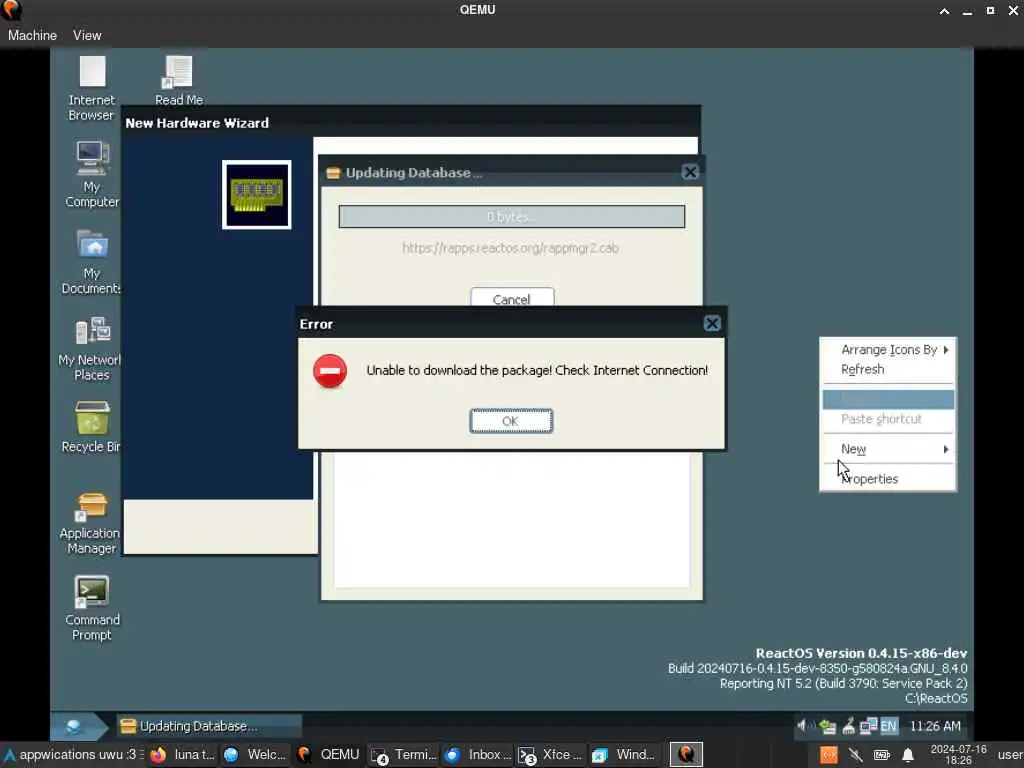The height and width of the screenshot is (768, 1024).
Task: Select the Command Prompt desktop icon
Action: 91,608
